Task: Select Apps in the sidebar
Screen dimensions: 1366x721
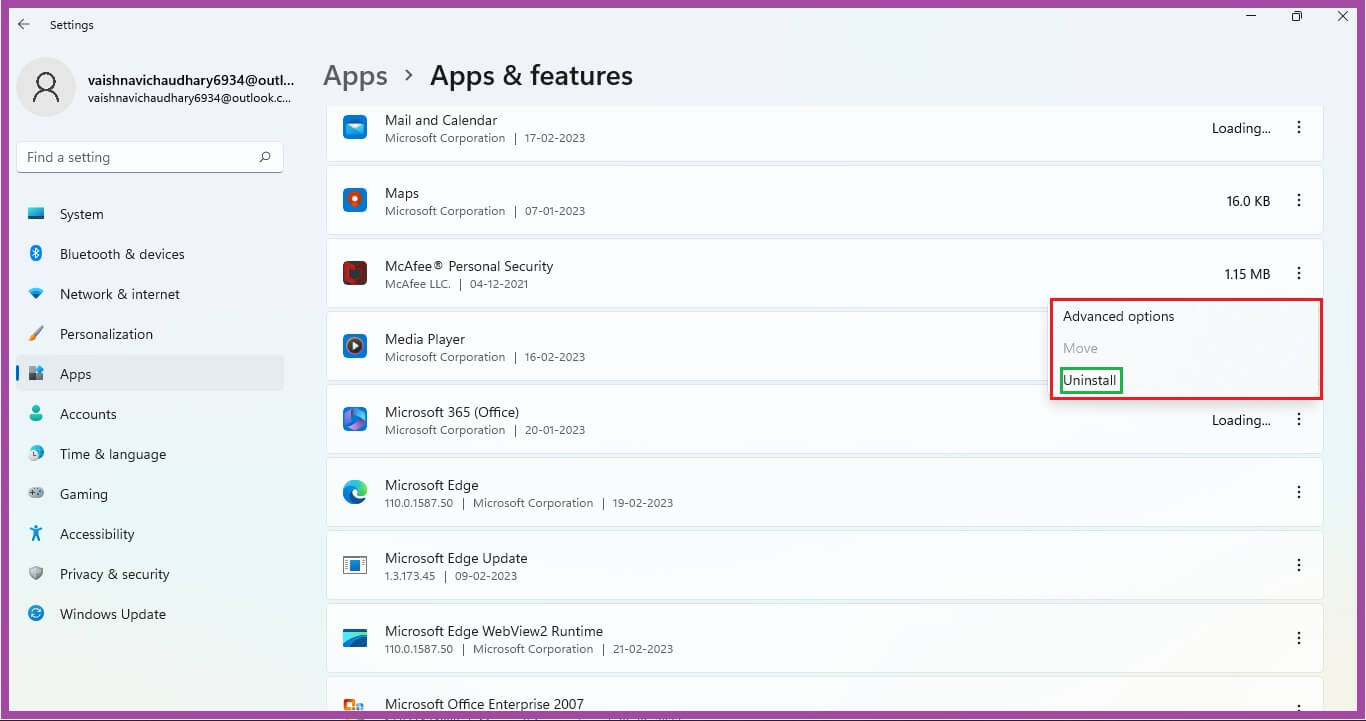Action: tap(150, 374)
